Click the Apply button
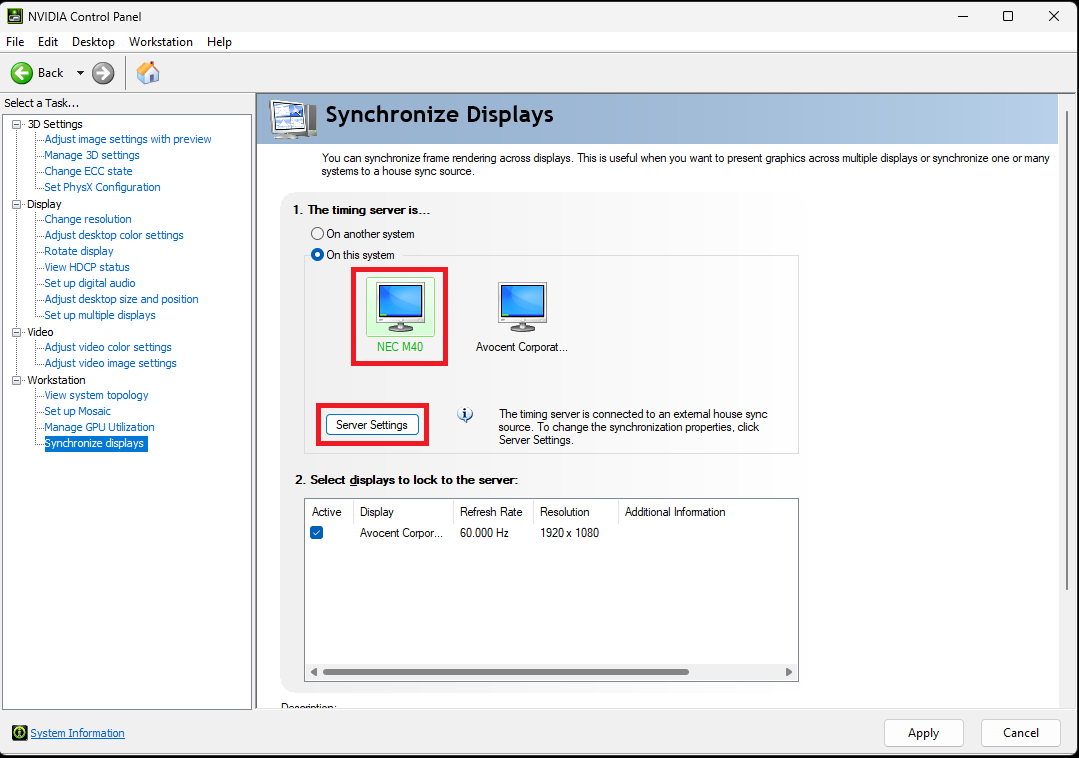 pos(923,733)
